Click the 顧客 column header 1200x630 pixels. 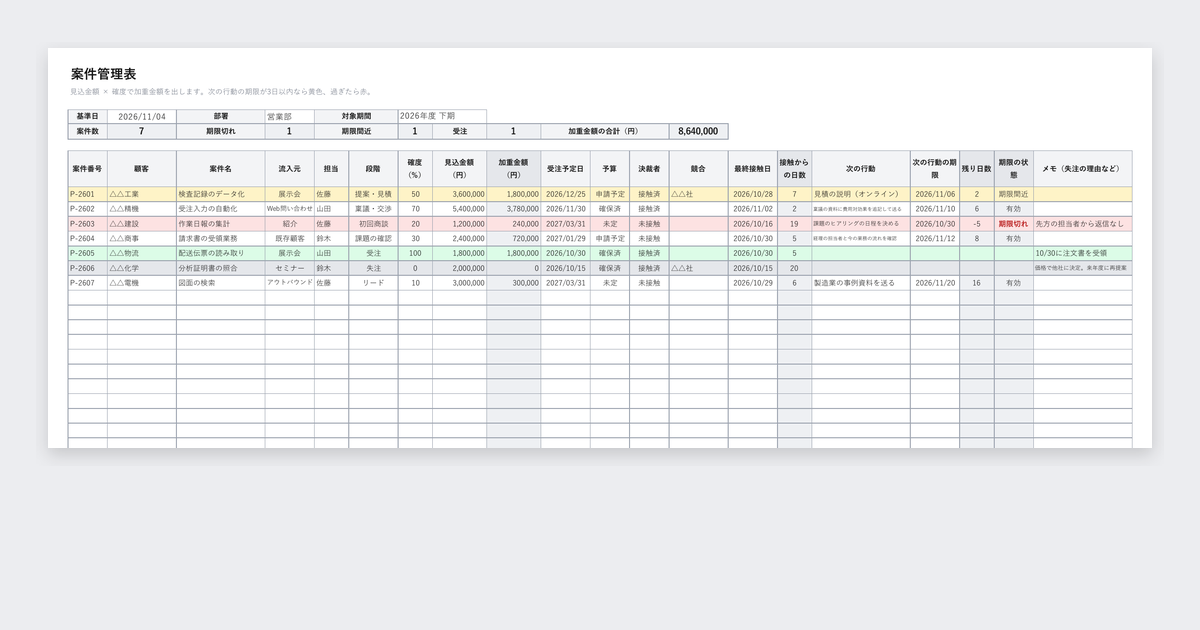[142, 168]
